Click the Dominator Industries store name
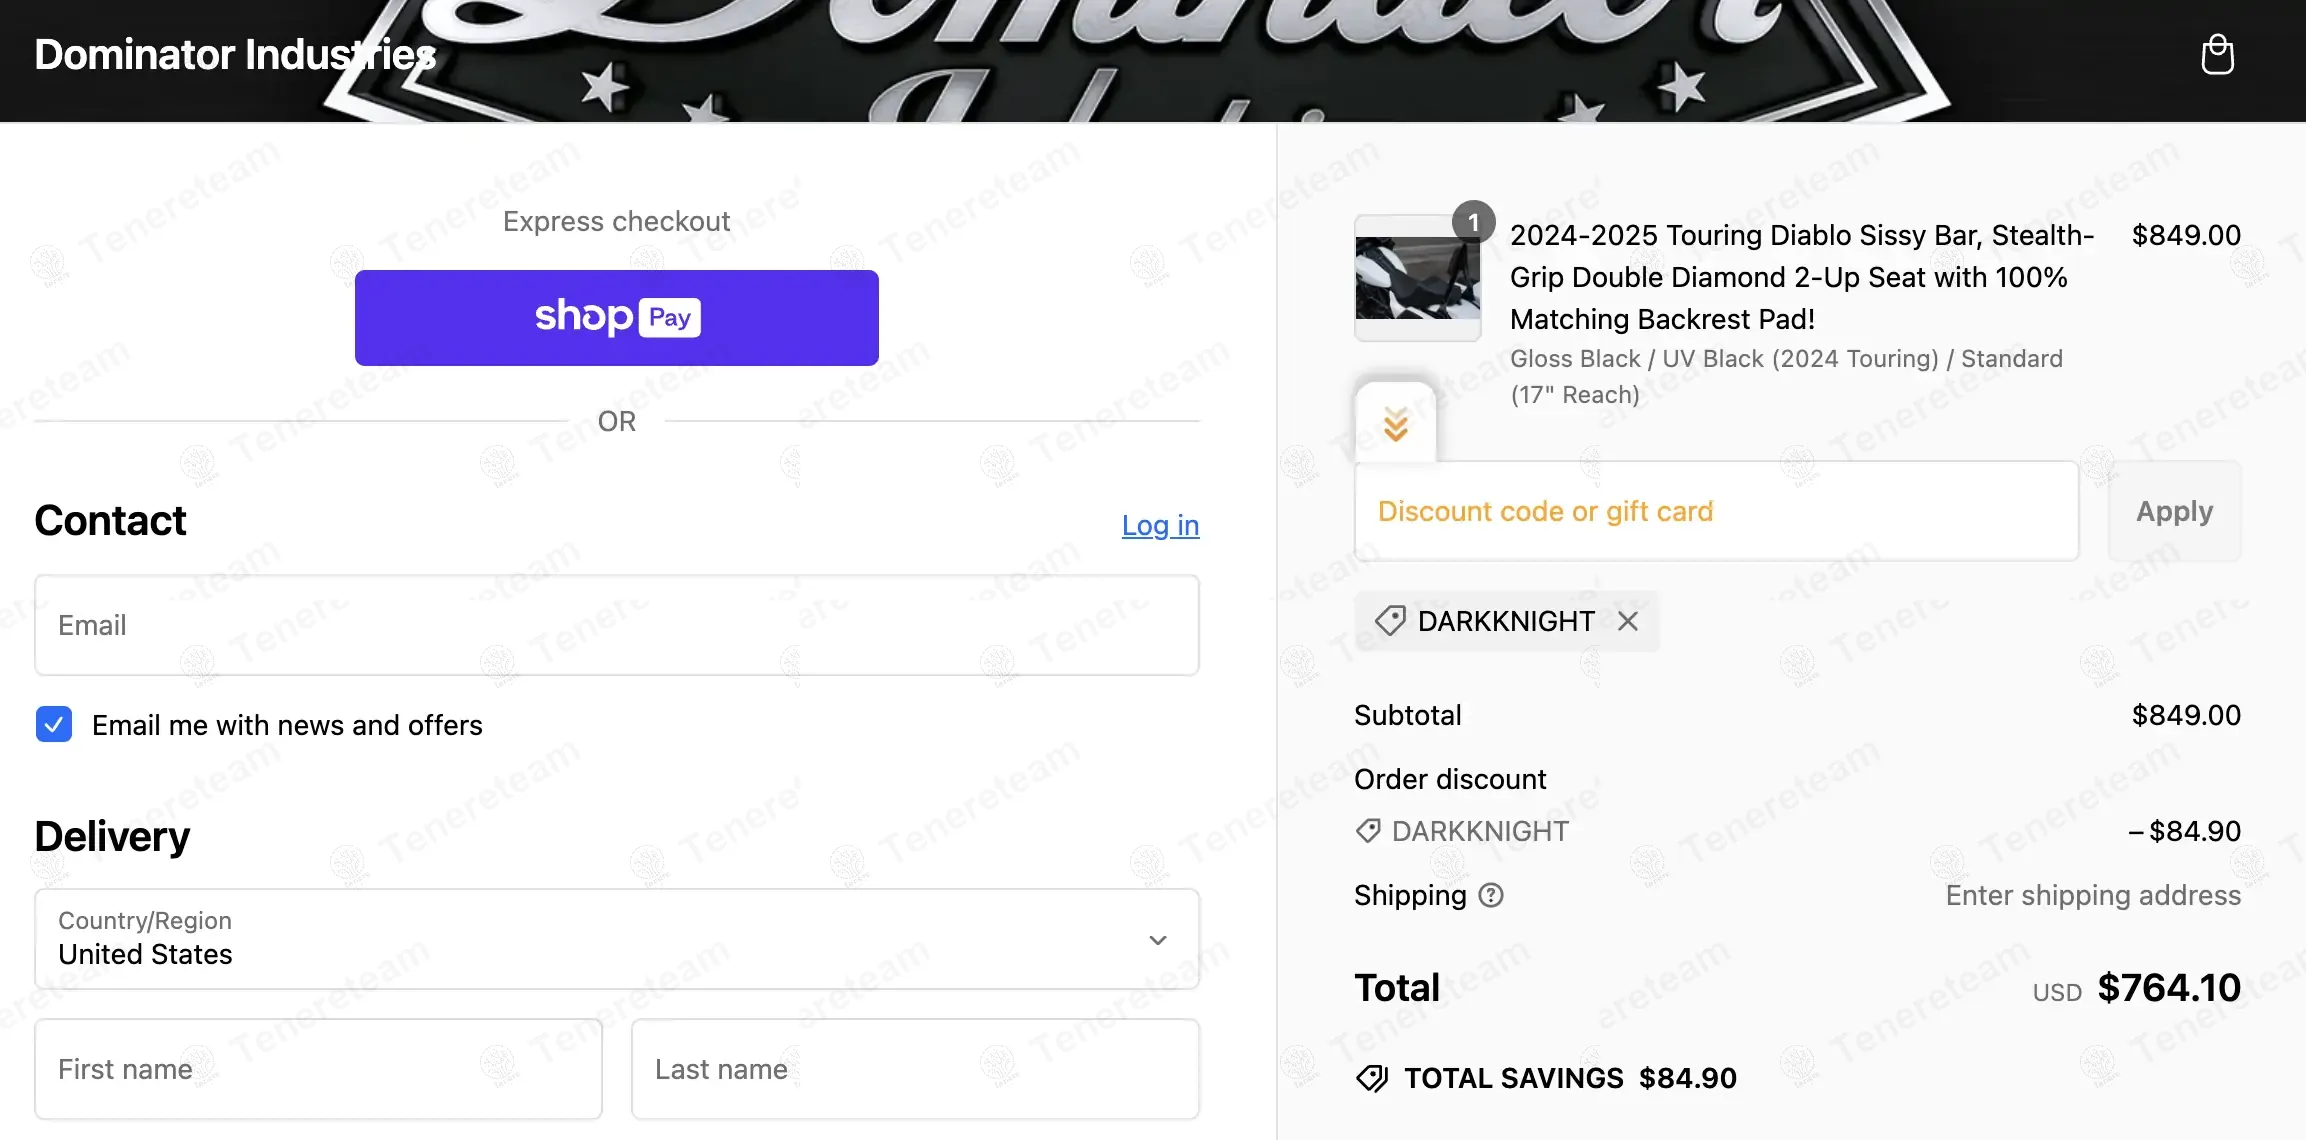 pyautogui.click(x=235, y=55)
